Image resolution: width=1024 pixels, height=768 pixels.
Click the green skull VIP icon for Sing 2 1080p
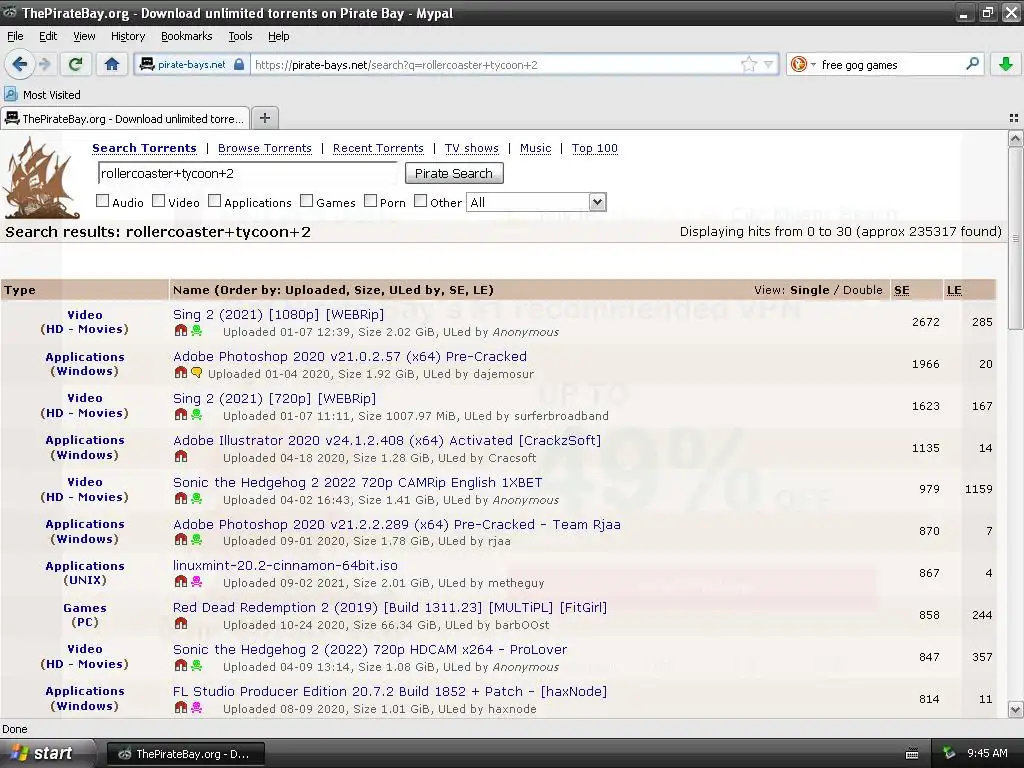[197, 331]
